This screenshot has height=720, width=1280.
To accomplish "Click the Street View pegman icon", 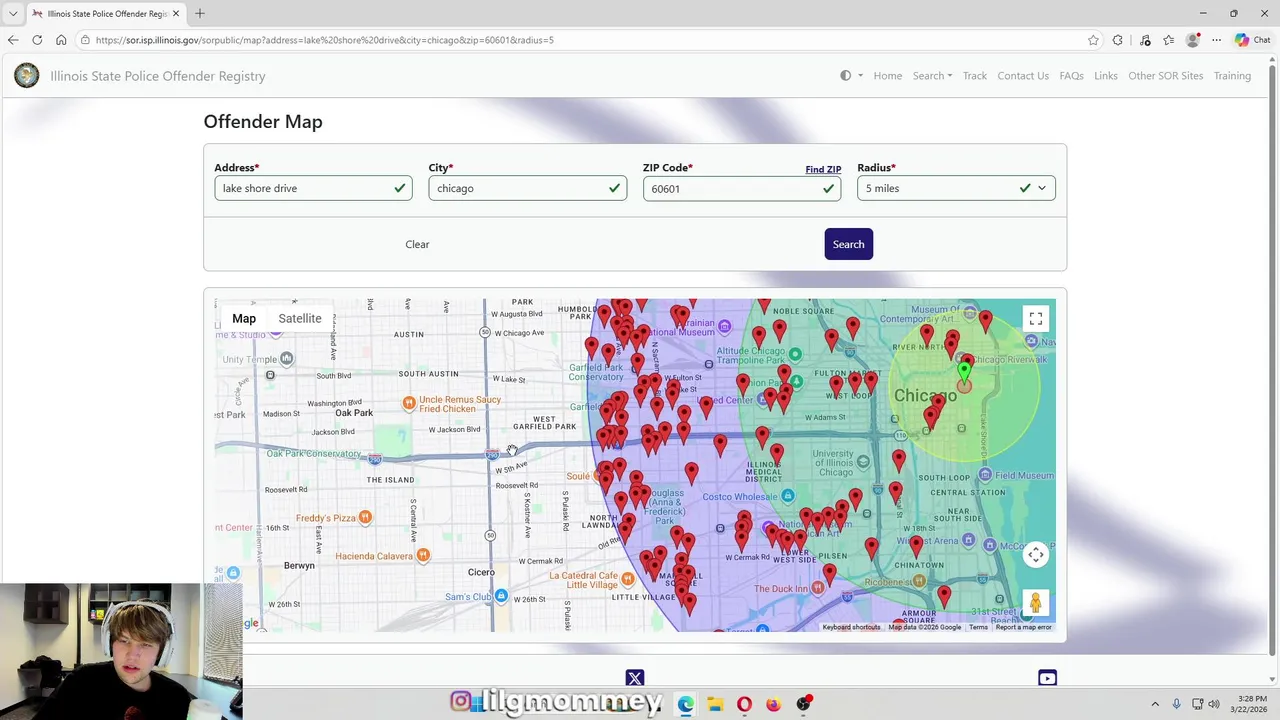I will [1036, 603].
